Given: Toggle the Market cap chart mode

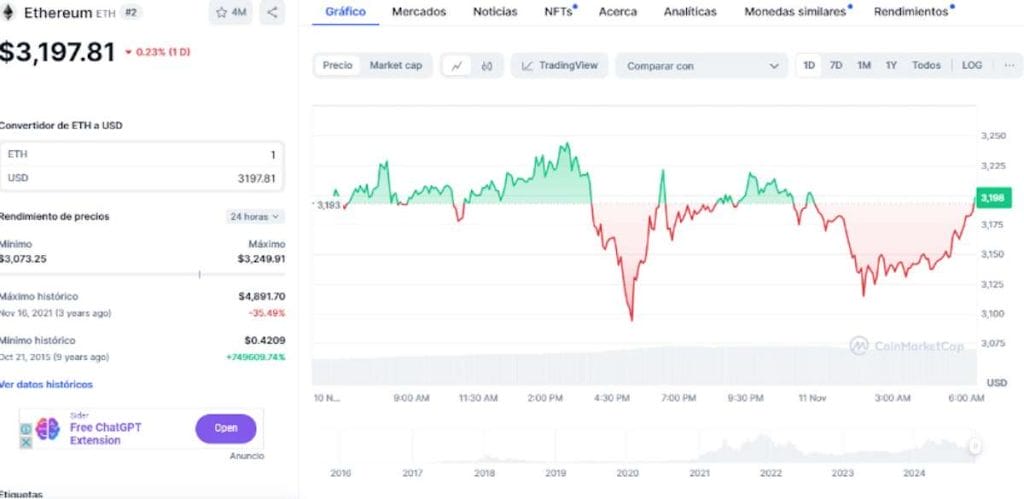Looking at the screenshot, I should [396, 65].
